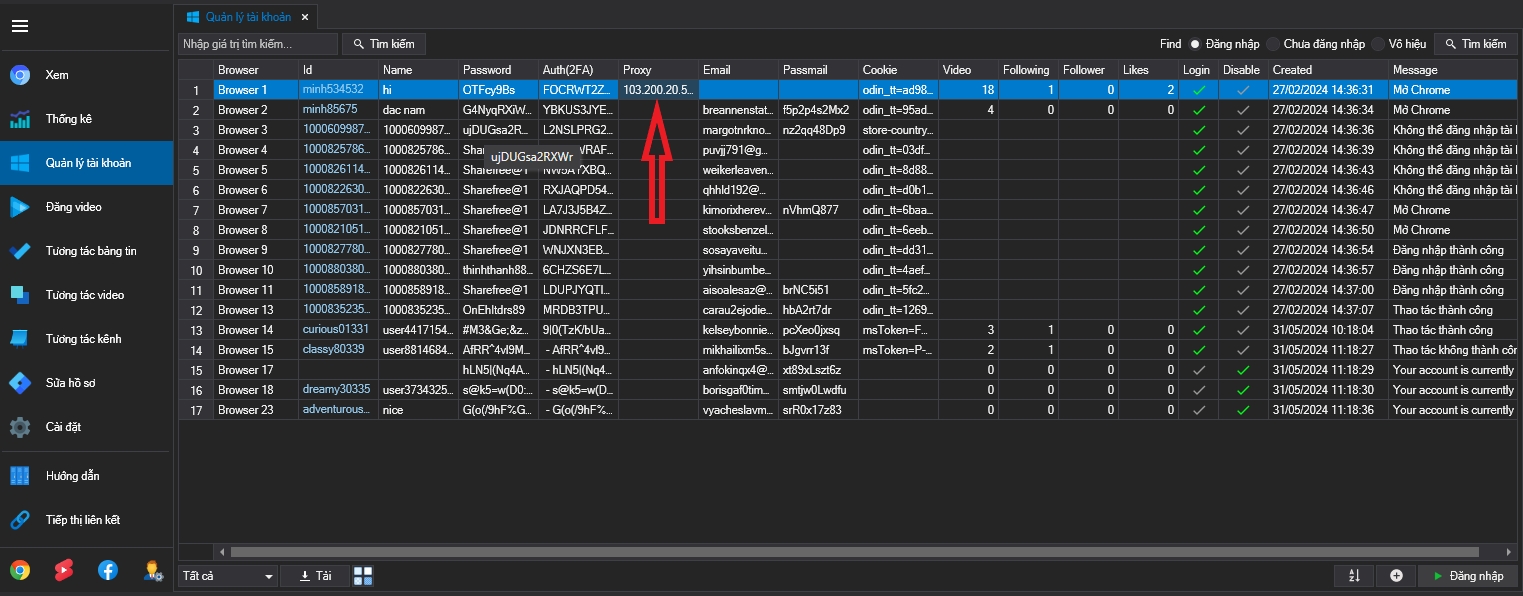This screenshot has width=1523, height=596.
Task: Open Đăng video from the sidebar
Action: (73, 207)
